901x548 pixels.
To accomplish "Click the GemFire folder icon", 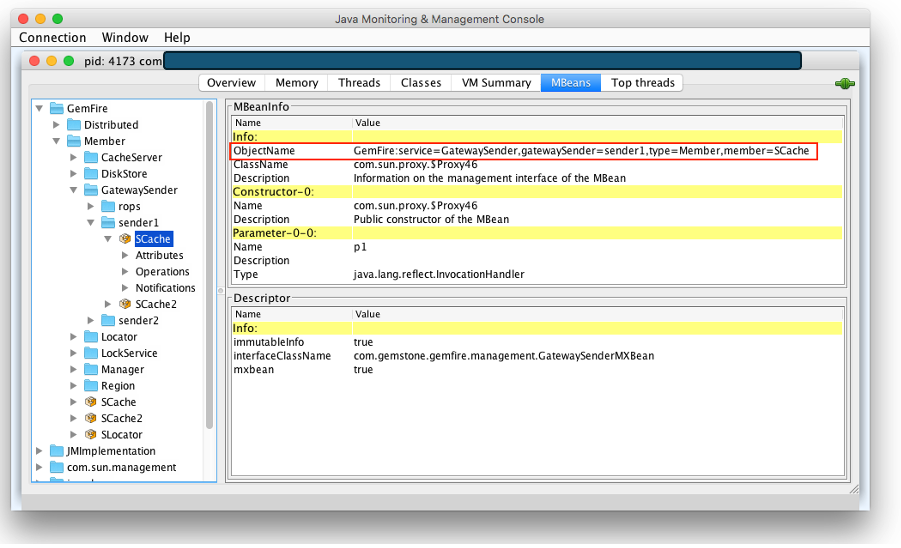I will click(56, 109).
